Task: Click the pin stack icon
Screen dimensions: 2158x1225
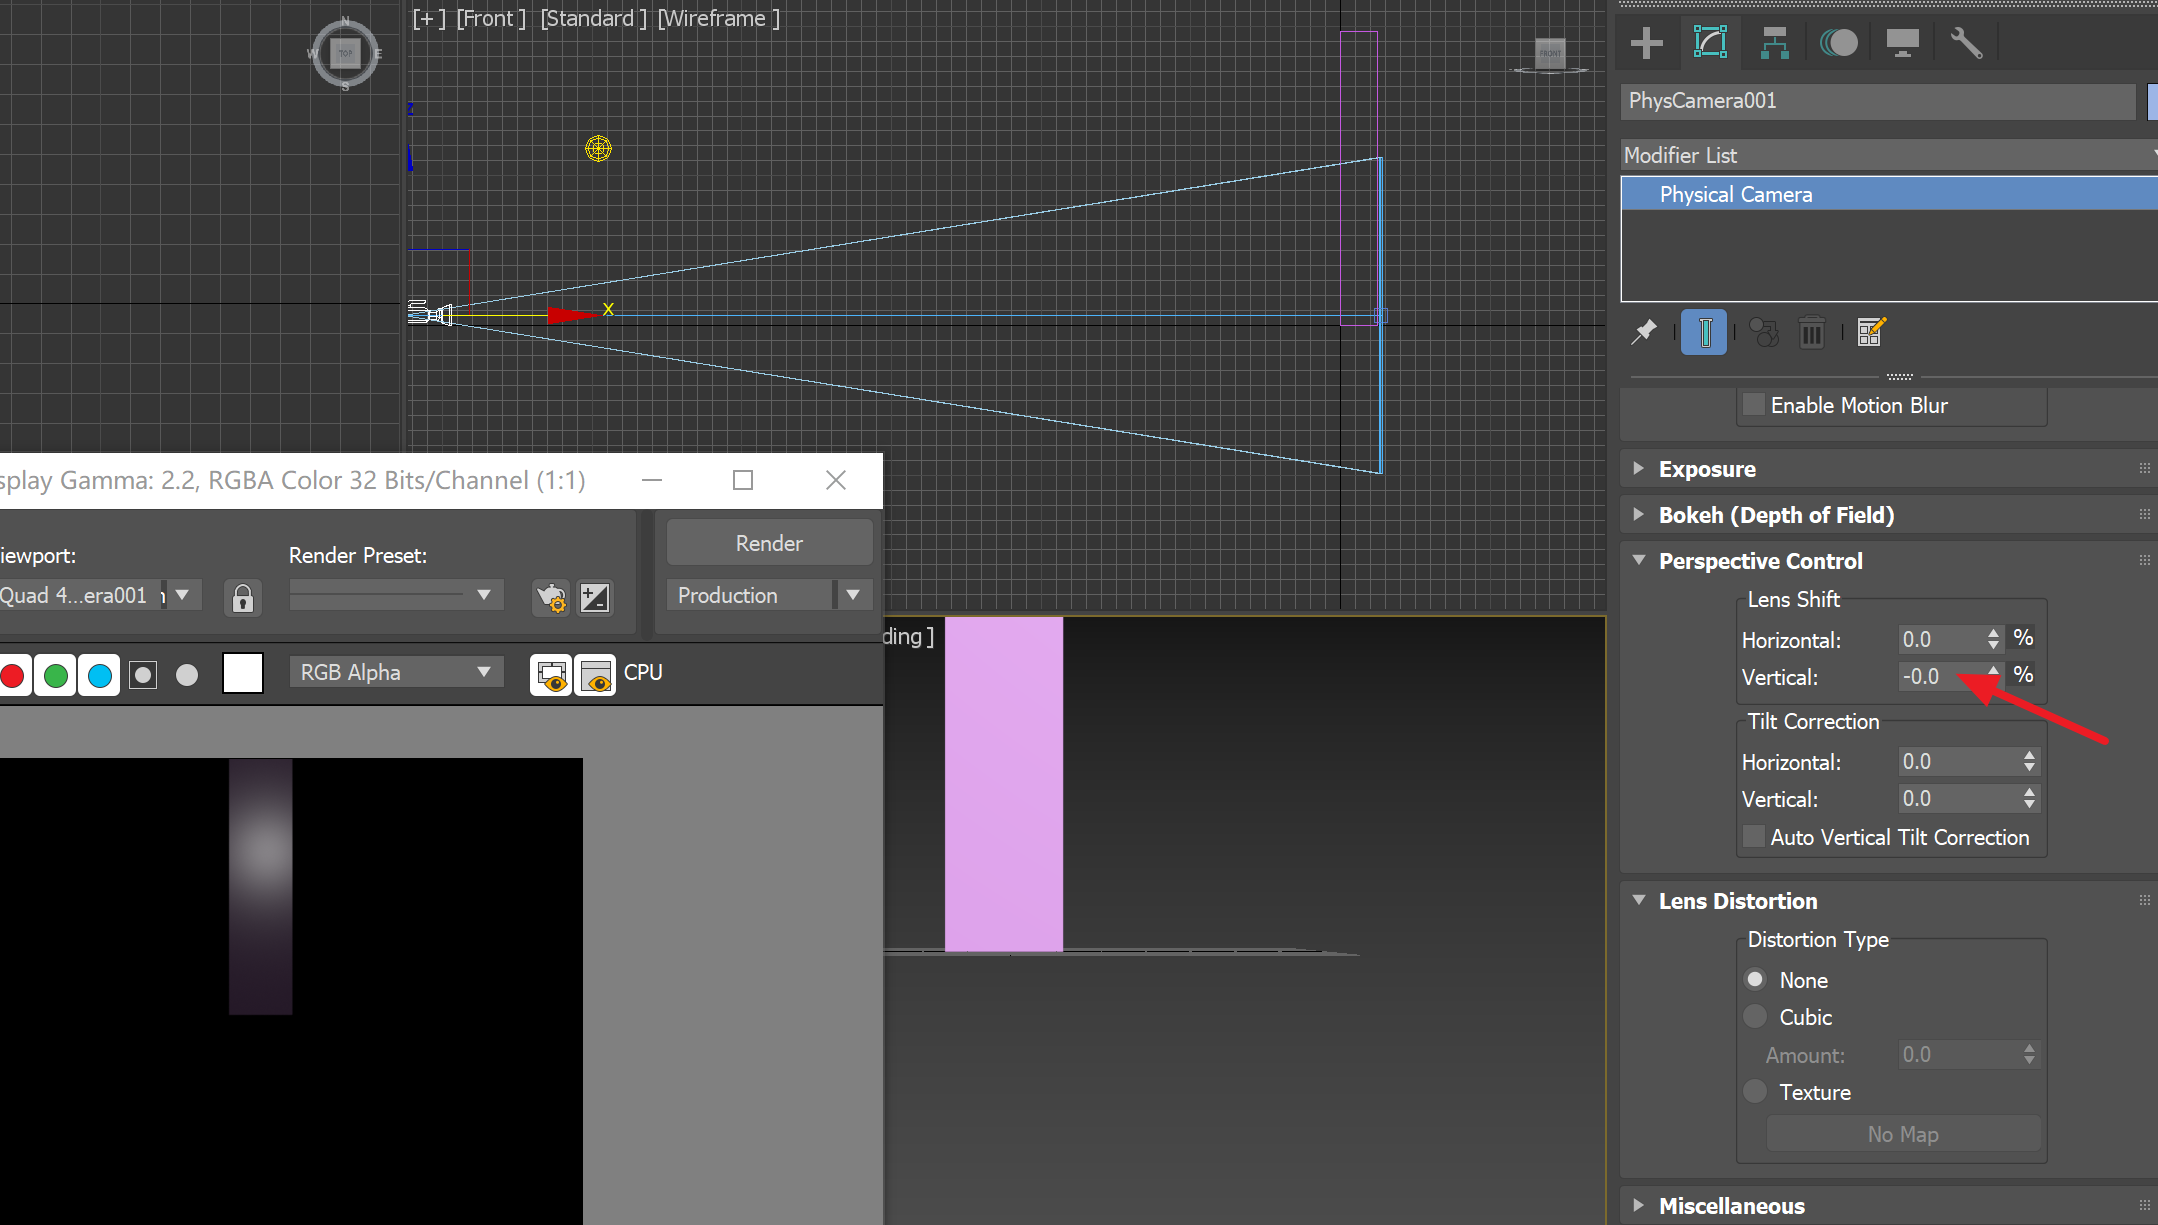Action: point(1644,332)
